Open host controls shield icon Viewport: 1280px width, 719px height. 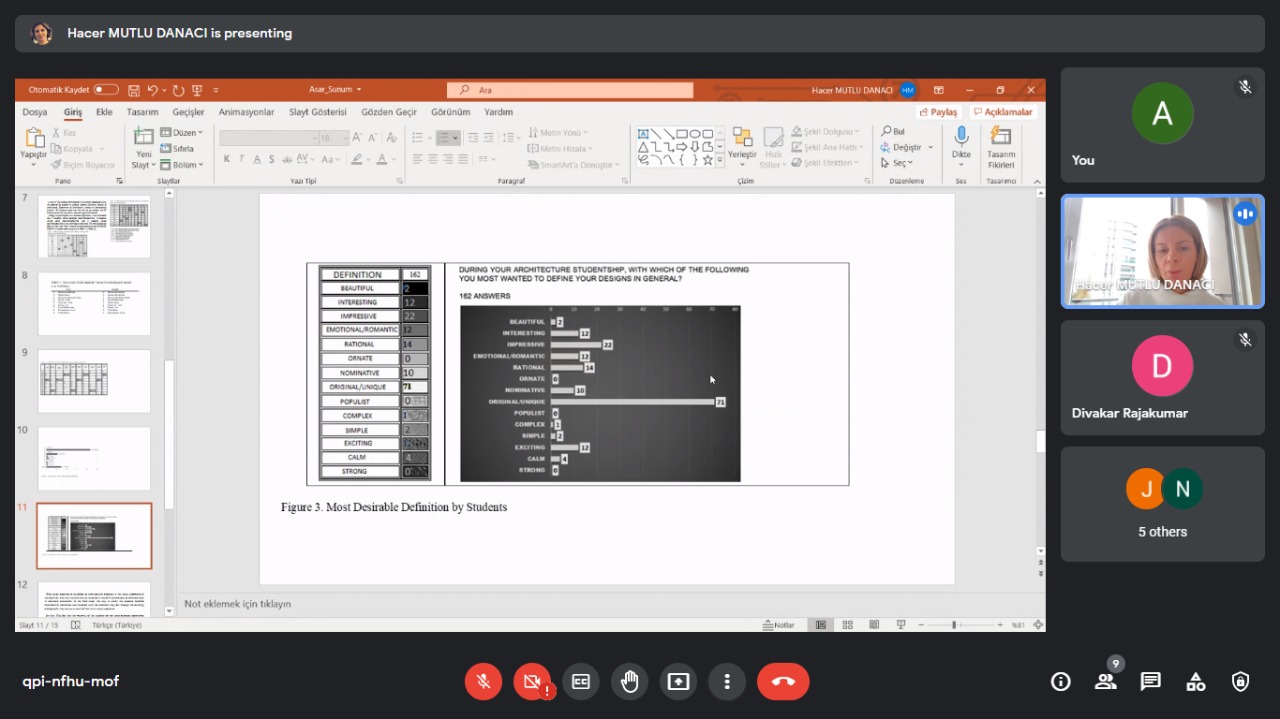(x=1241, y=681)
